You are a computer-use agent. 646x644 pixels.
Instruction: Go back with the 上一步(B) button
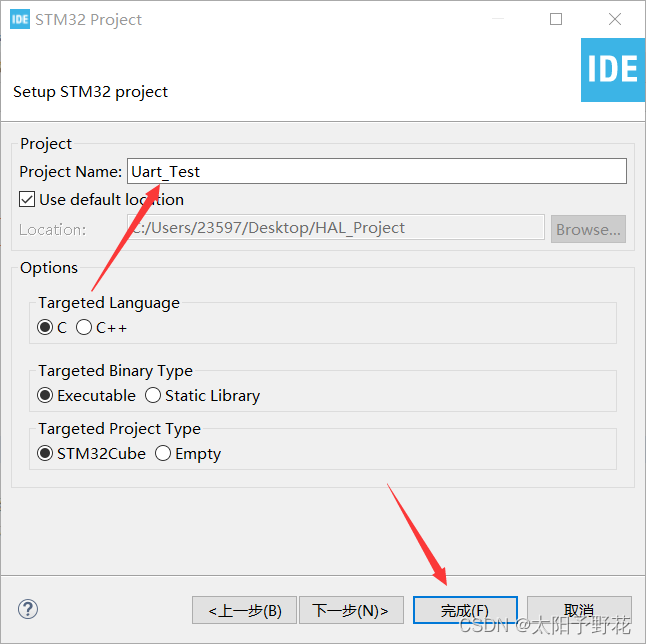pos(244,610)
